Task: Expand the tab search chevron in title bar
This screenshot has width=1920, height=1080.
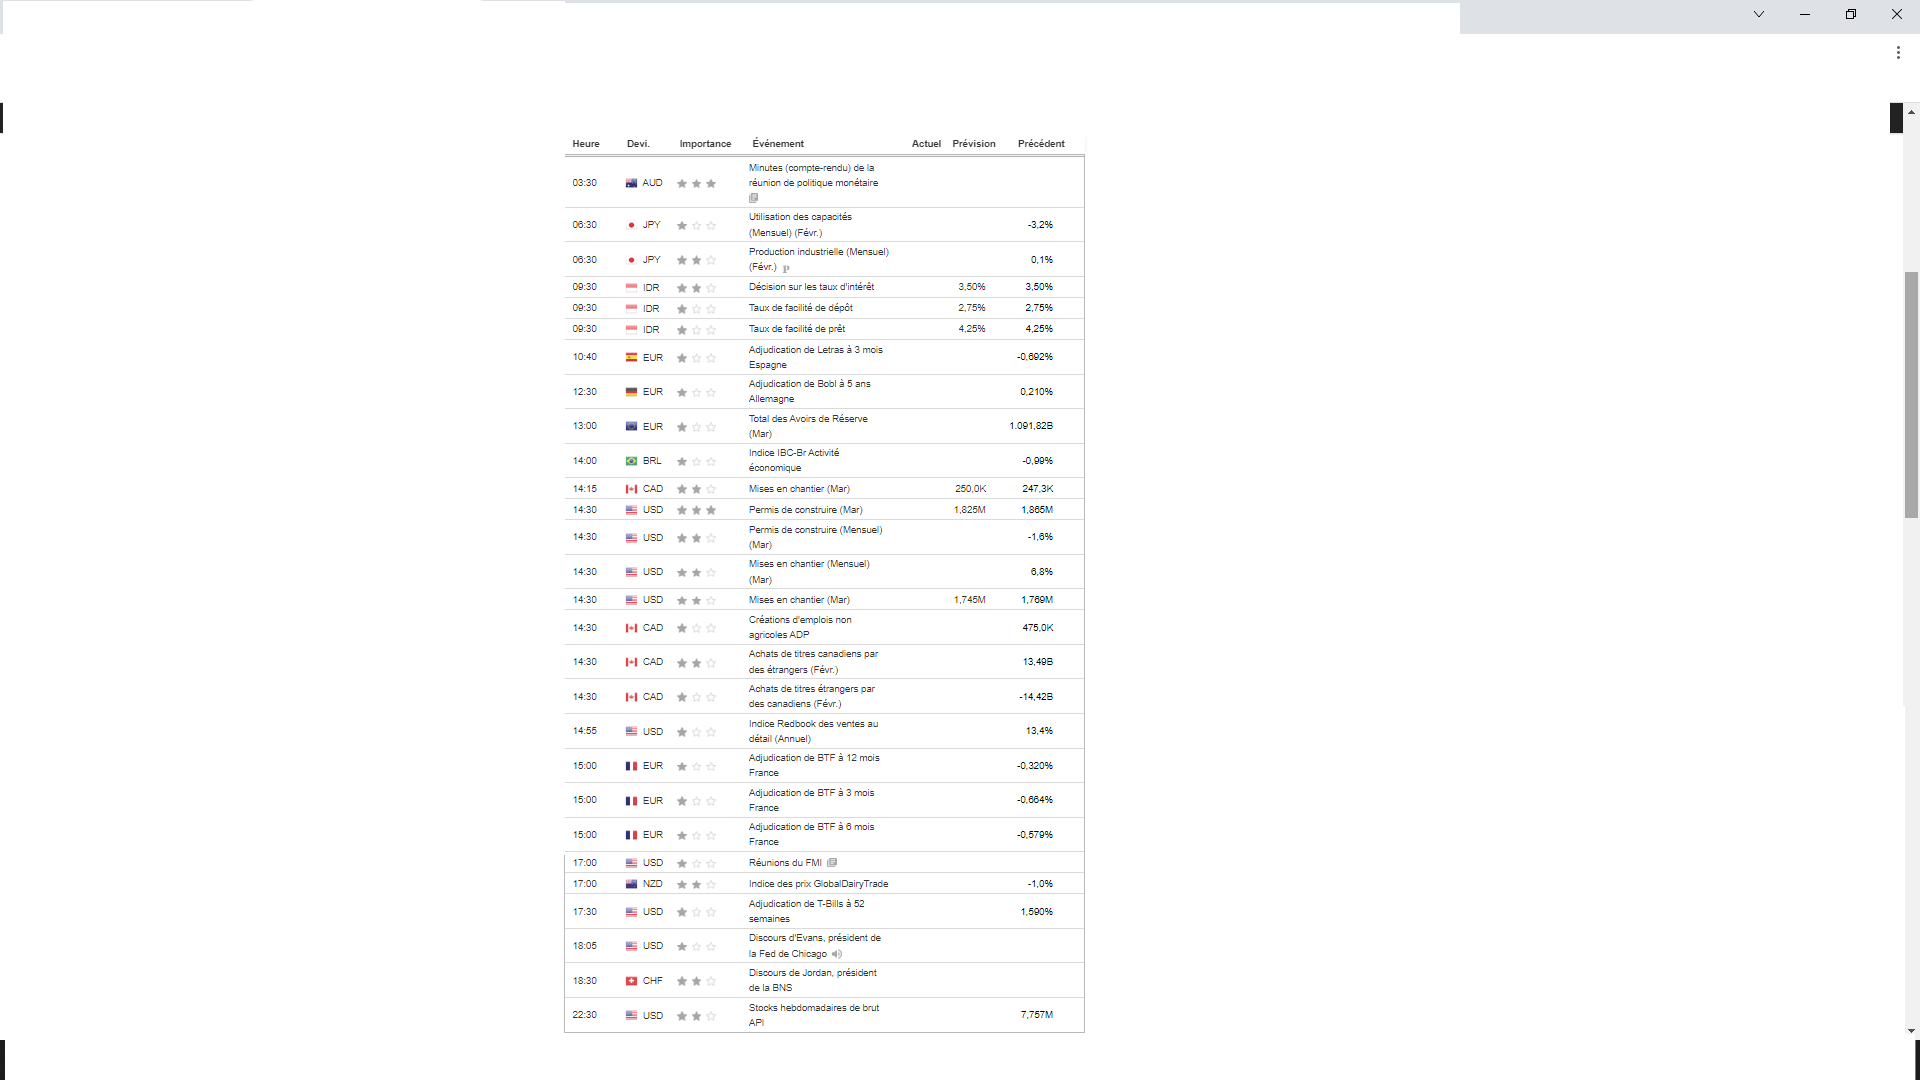Action: pos(1758,14)
